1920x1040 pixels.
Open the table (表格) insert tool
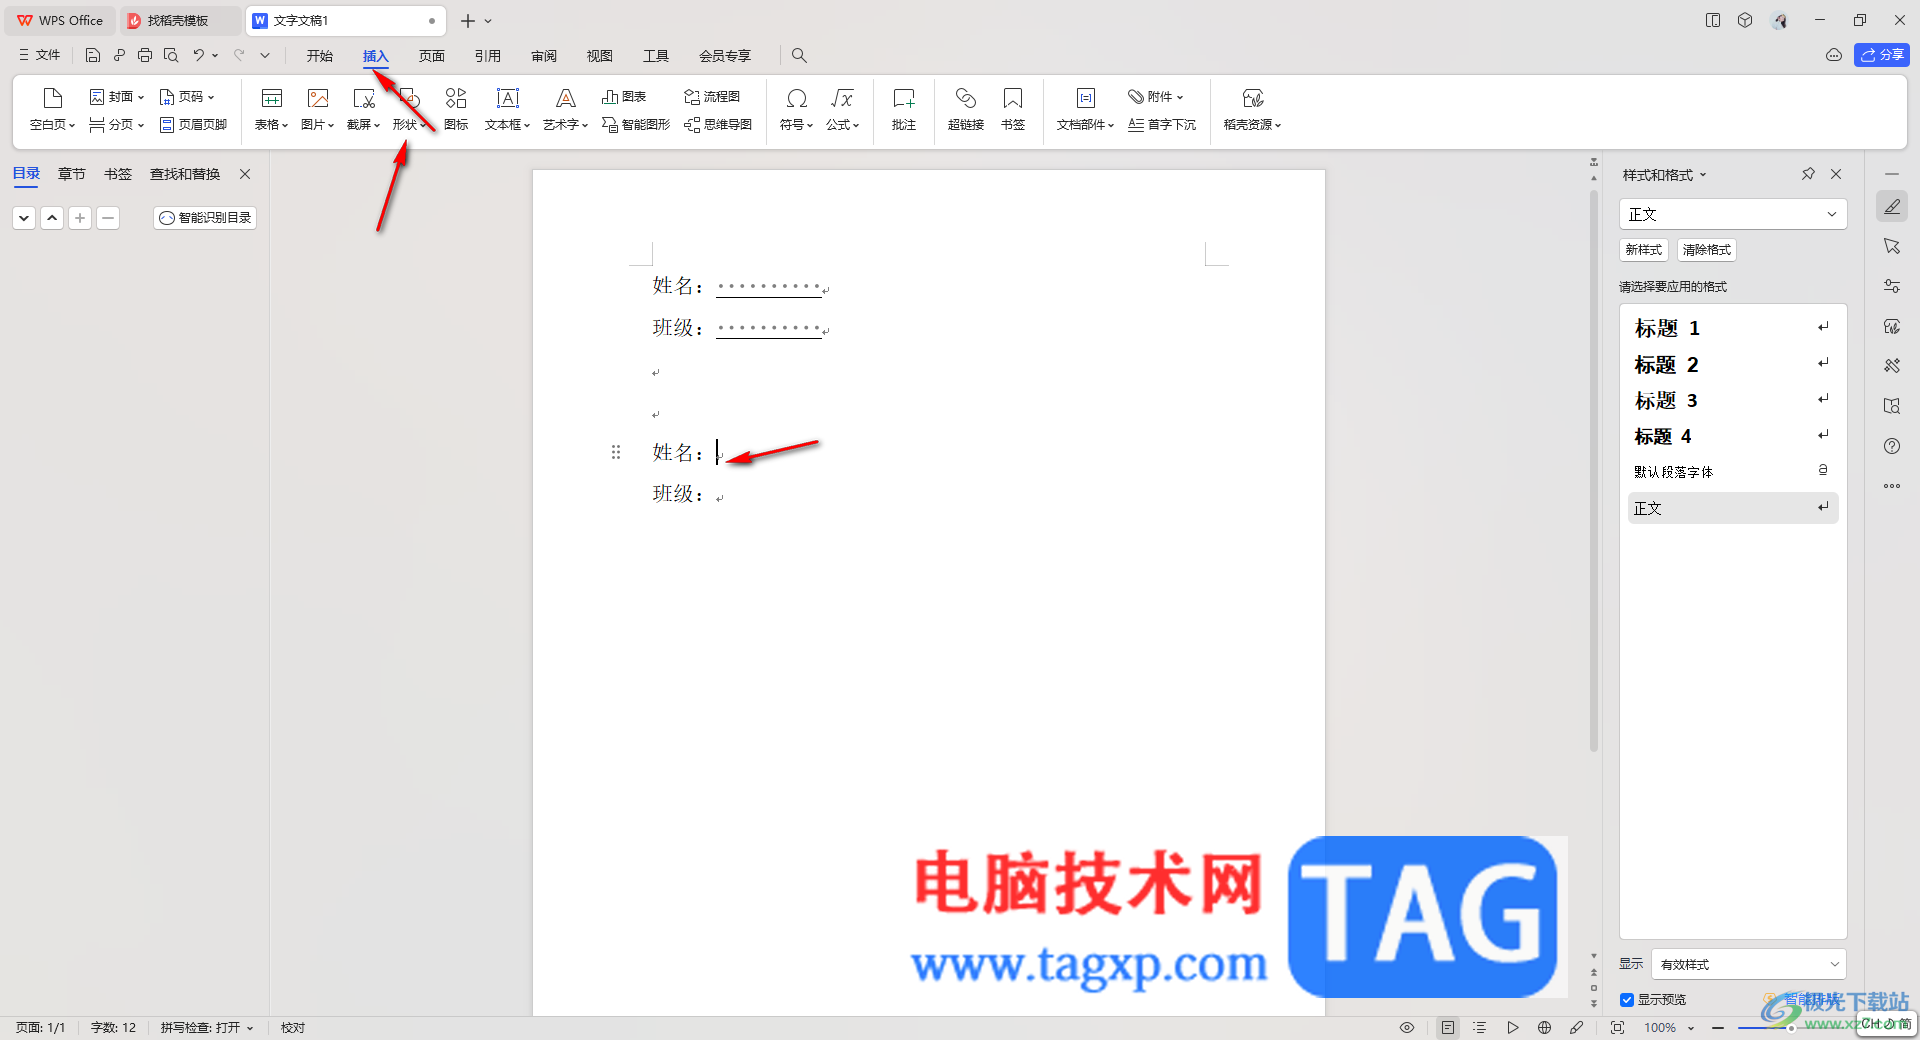pos(271,110)
